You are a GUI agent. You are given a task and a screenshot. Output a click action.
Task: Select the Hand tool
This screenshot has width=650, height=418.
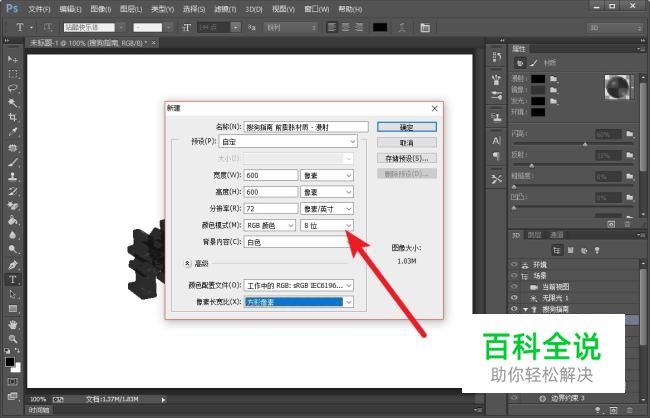click(x=12, y=324)
